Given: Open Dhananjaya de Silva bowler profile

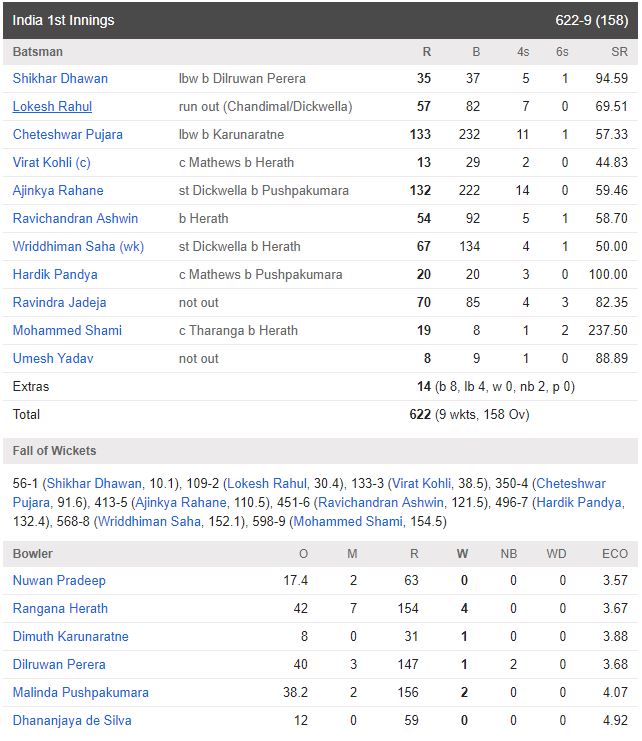Looking at the screenshot, I should pyautogui.click(x=72, y=721).
